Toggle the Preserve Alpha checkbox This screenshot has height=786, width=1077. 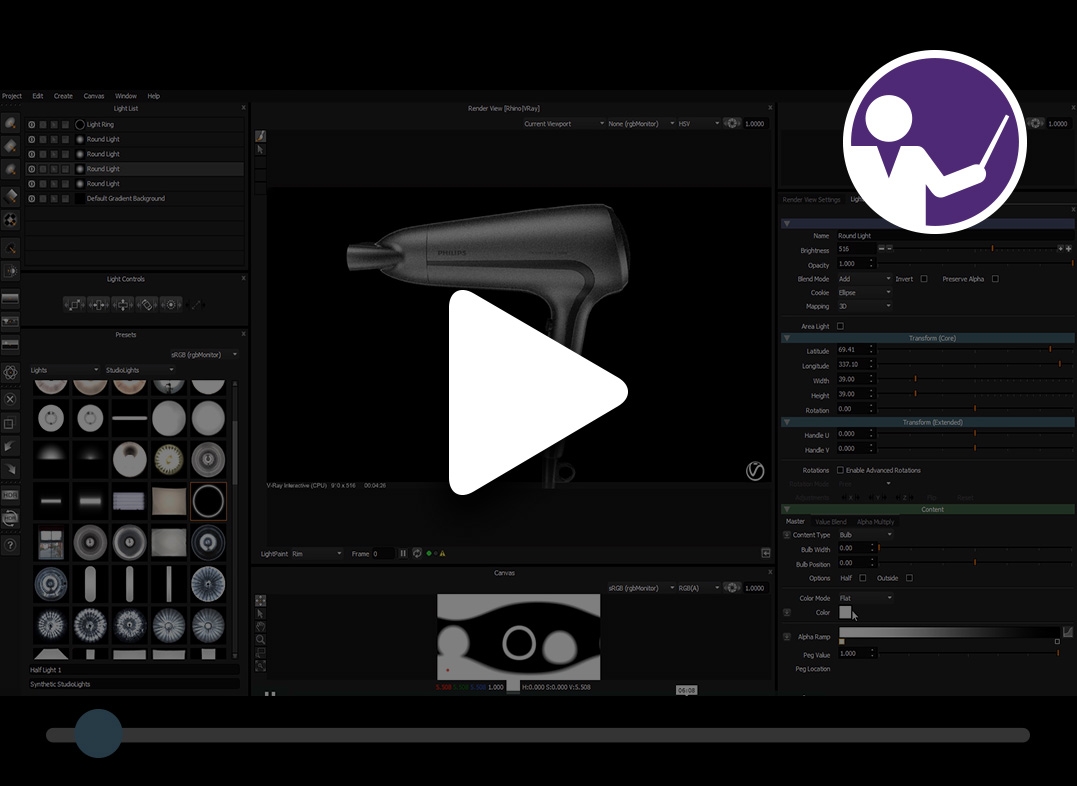click(995, 279)
